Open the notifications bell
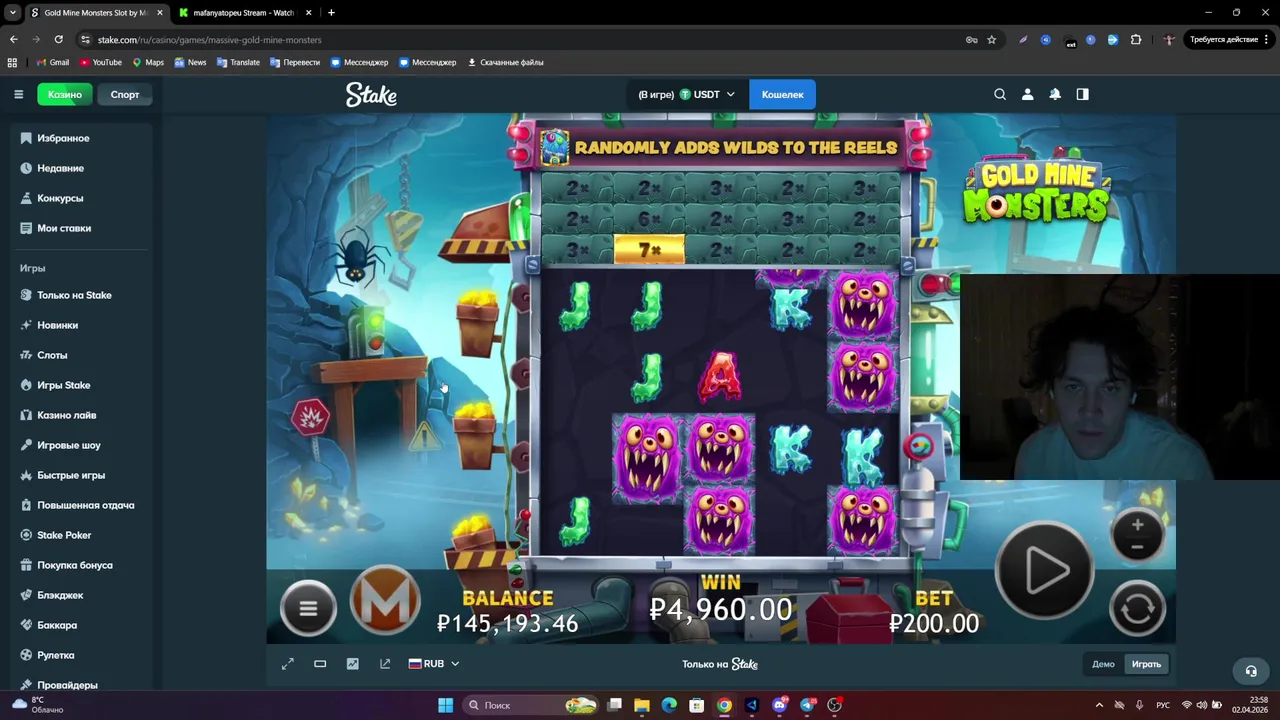 pos(1055,94)
